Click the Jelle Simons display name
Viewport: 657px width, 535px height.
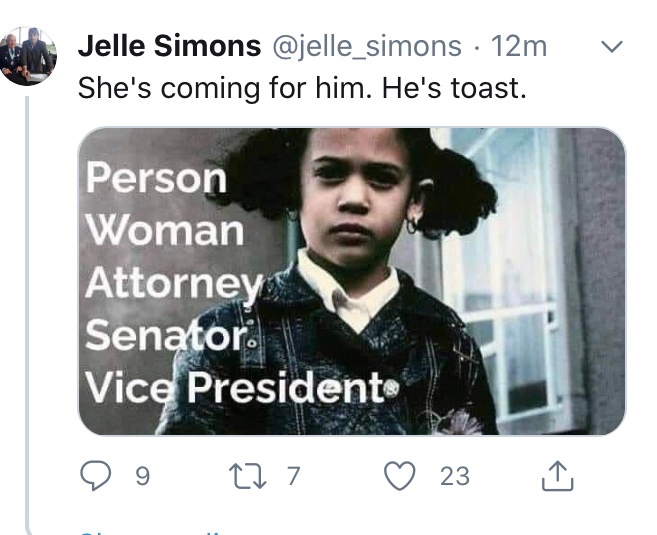click(167, 46)
